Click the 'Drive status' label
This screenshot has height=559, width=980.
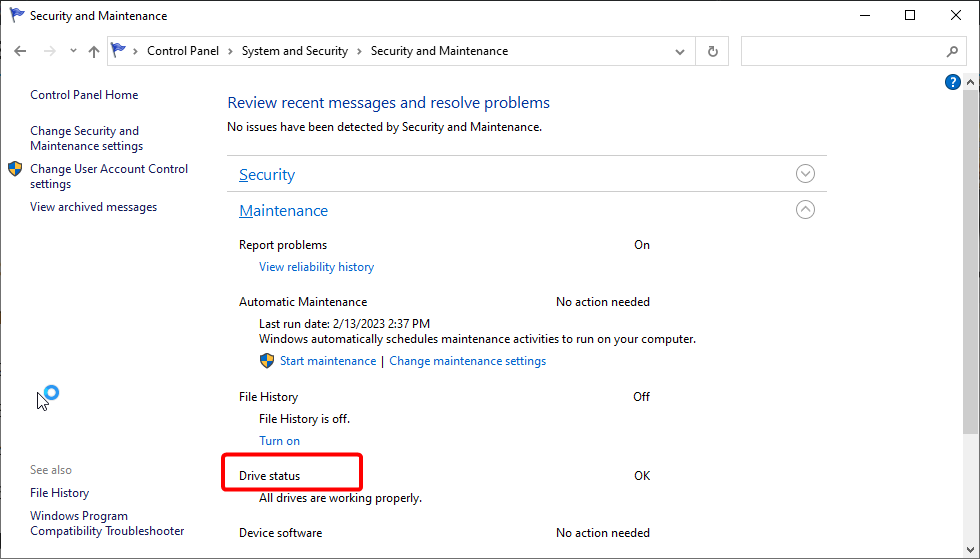pyautogui.click(x=269, y=476)
